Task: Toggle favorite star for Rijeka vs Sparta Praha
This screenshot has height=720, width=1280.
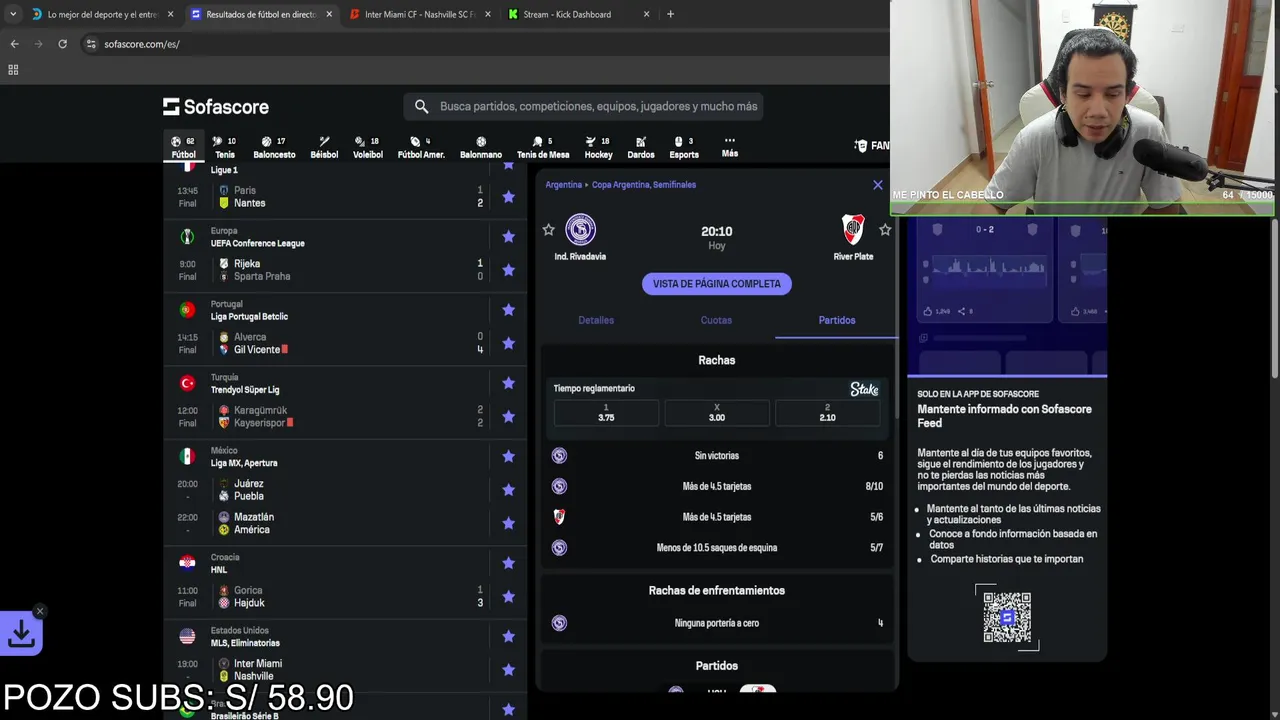Action: [508, 270]
